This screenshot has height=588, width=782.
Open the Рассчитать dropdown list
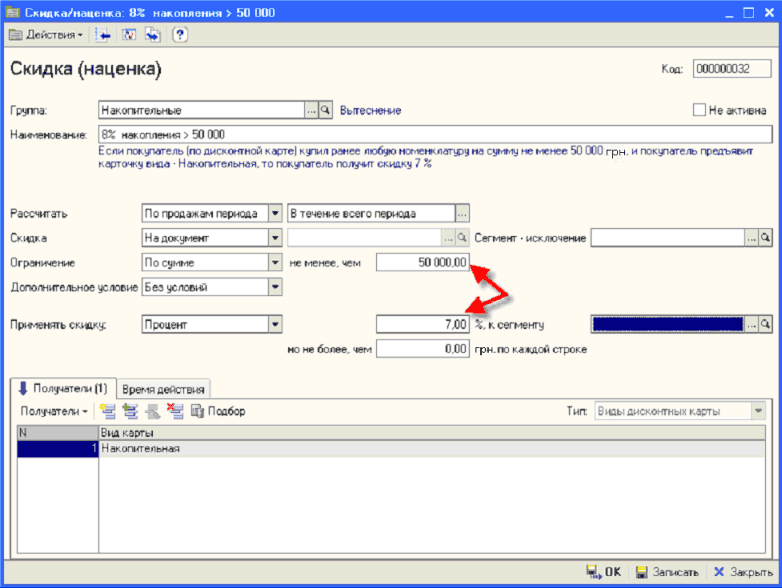click(x=274, y=214)
